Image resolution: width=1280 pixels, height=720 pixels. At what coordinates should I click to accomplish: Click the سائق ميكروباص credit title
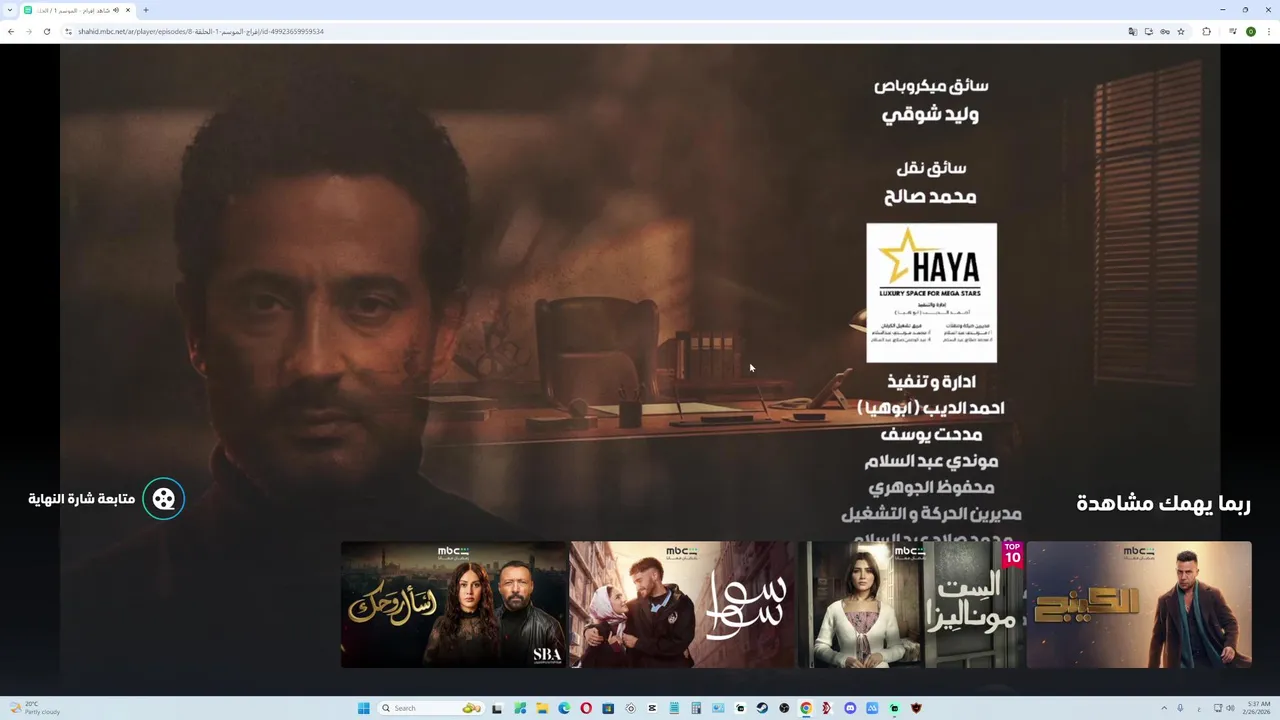click(931, 86)
